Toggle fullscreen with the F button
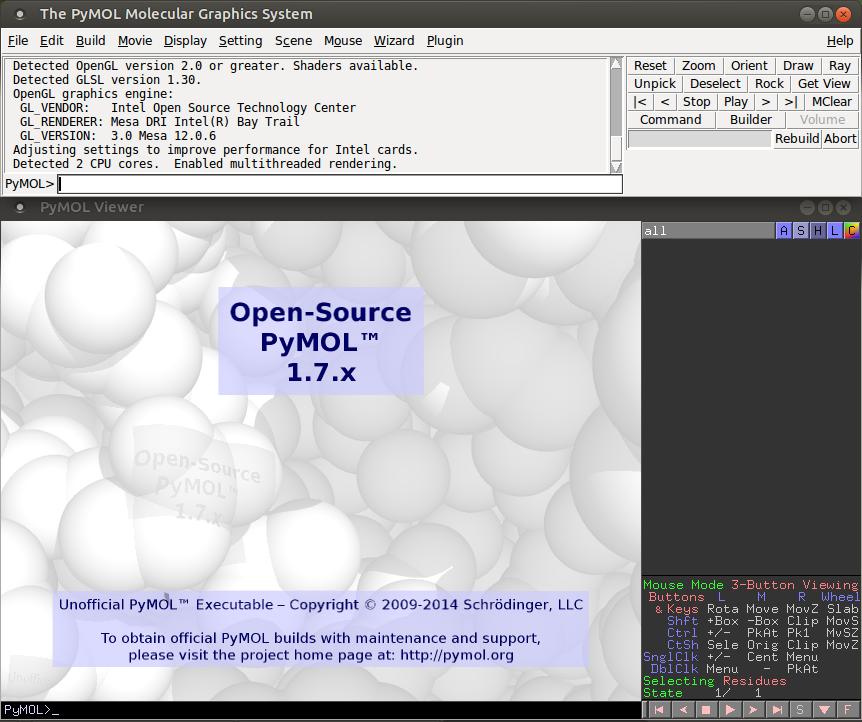Screen dimensions: 862x722 click(x=848, y=710)
